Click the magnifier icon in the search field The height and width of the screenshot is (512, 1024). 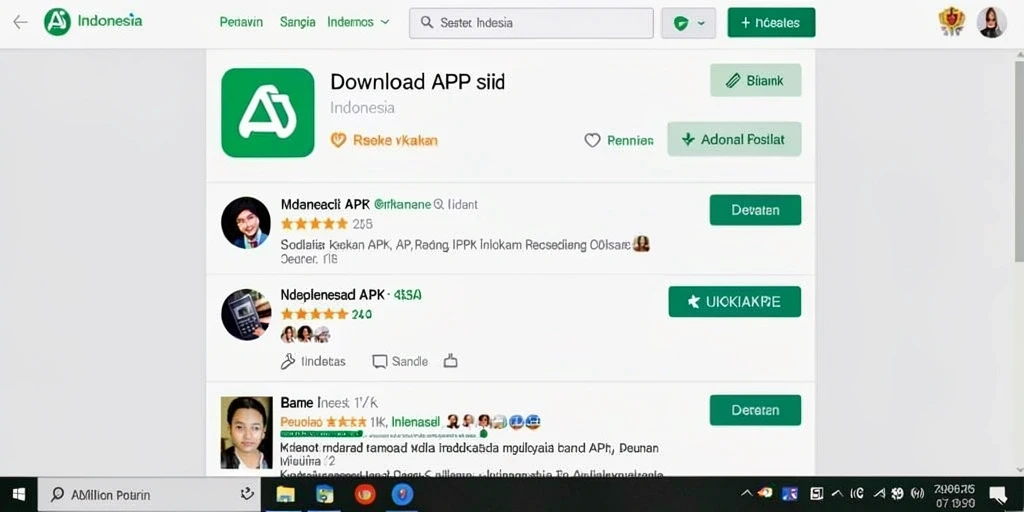[x=427, y=22]
